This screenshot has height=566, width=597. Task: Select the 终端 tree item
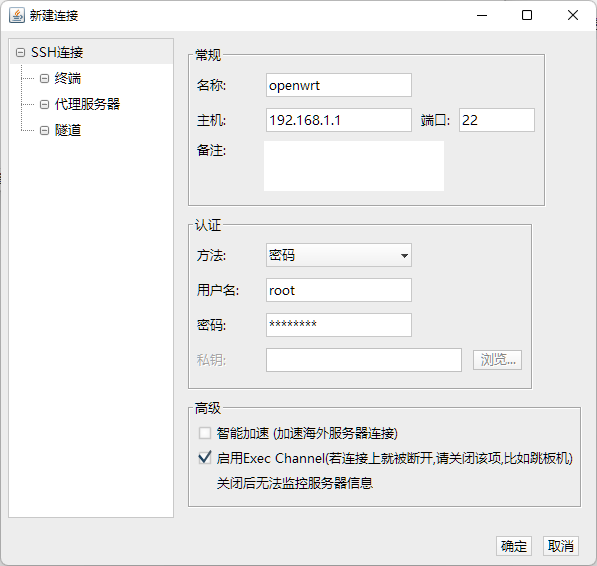point(67,78)
